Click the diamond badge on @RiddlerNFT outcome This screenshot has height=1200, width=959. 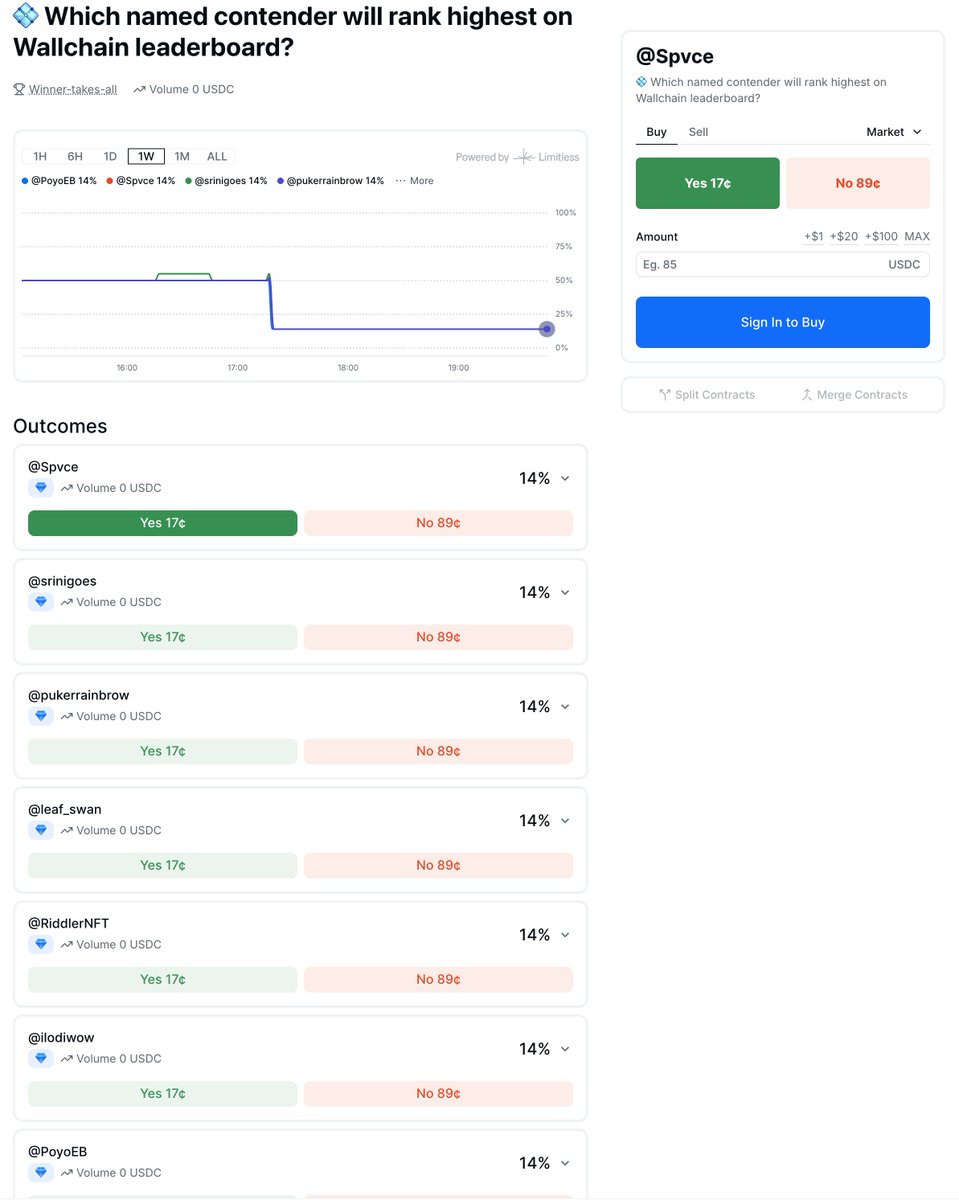tap(38, 943)
